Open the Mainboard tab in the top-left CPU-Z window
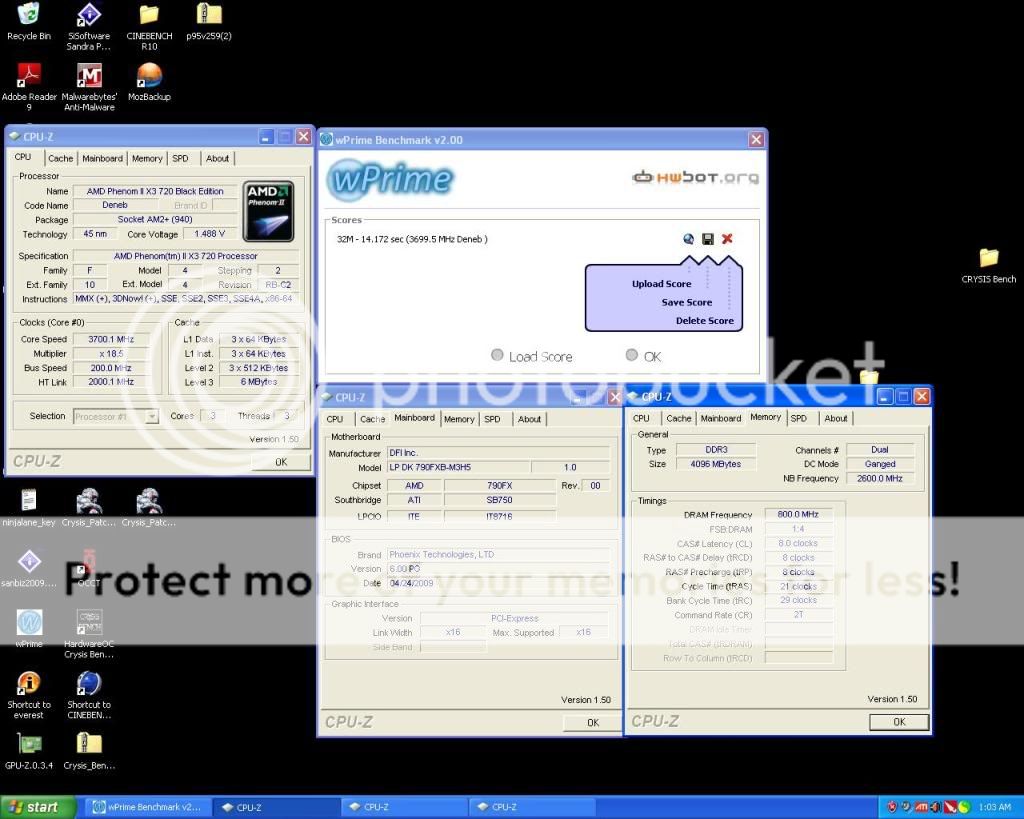 tap(103, 158)
